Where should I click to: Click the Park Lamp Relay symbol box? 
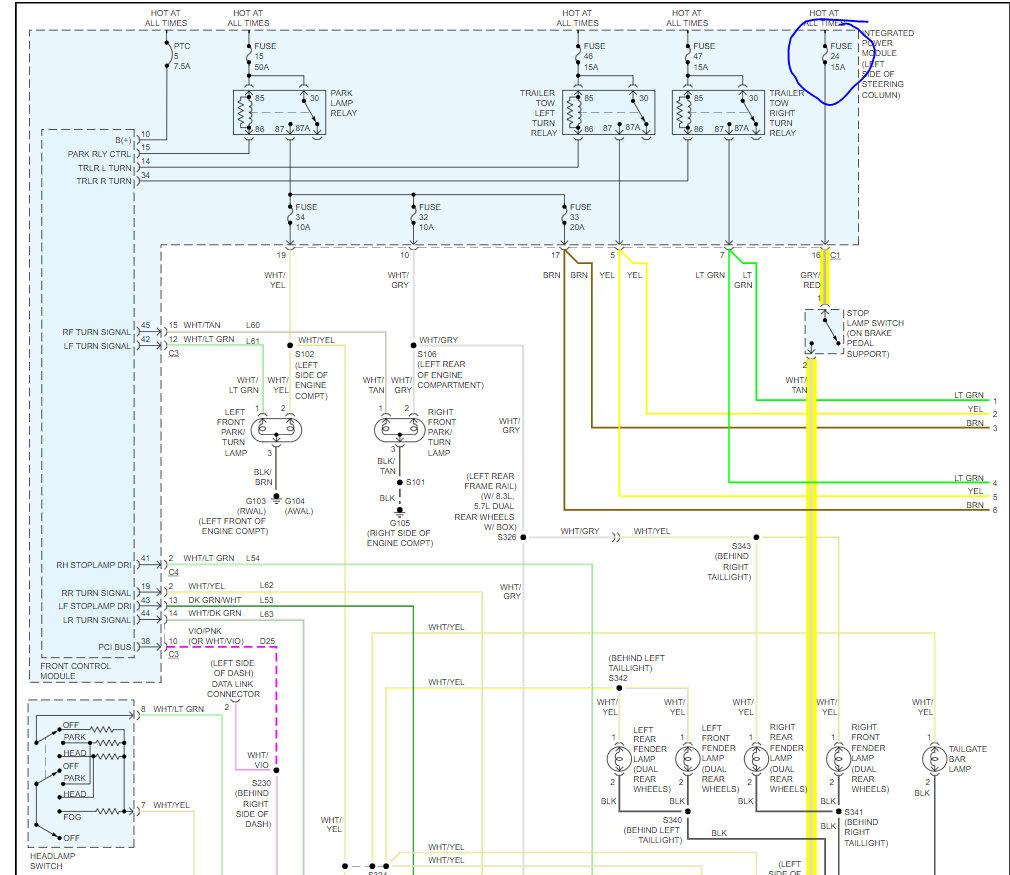coord(279,113)
